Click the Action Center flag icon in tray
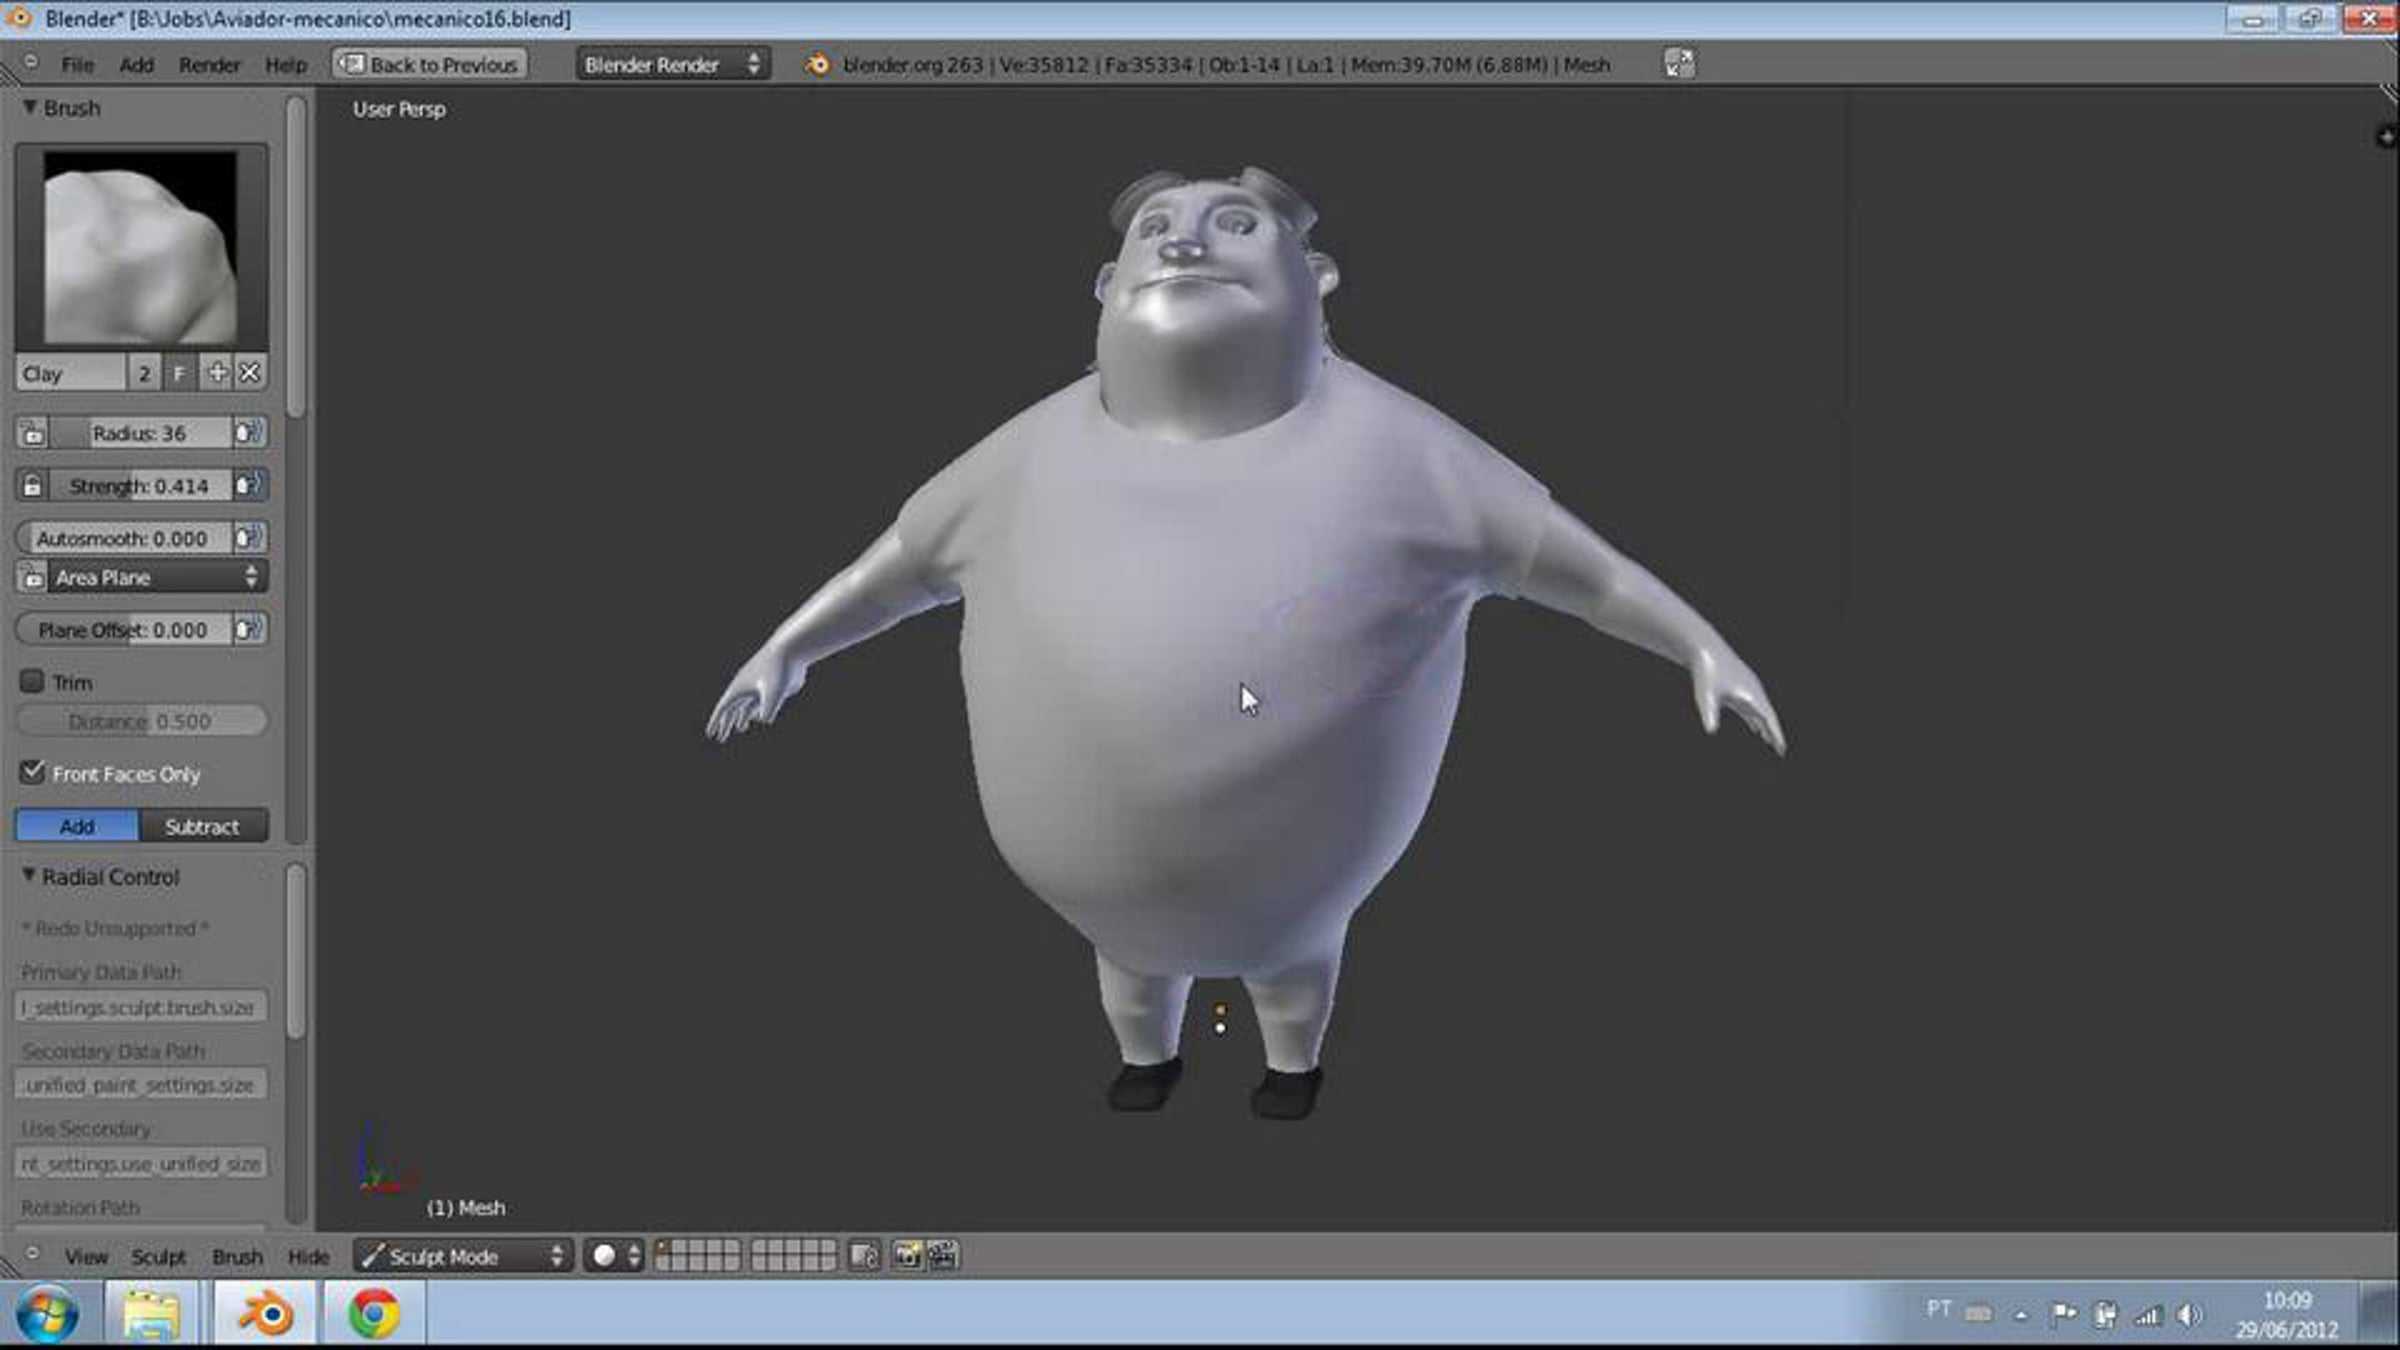Image resolution: width=2400 pixels, height=1350 pixels. 2063,1314
